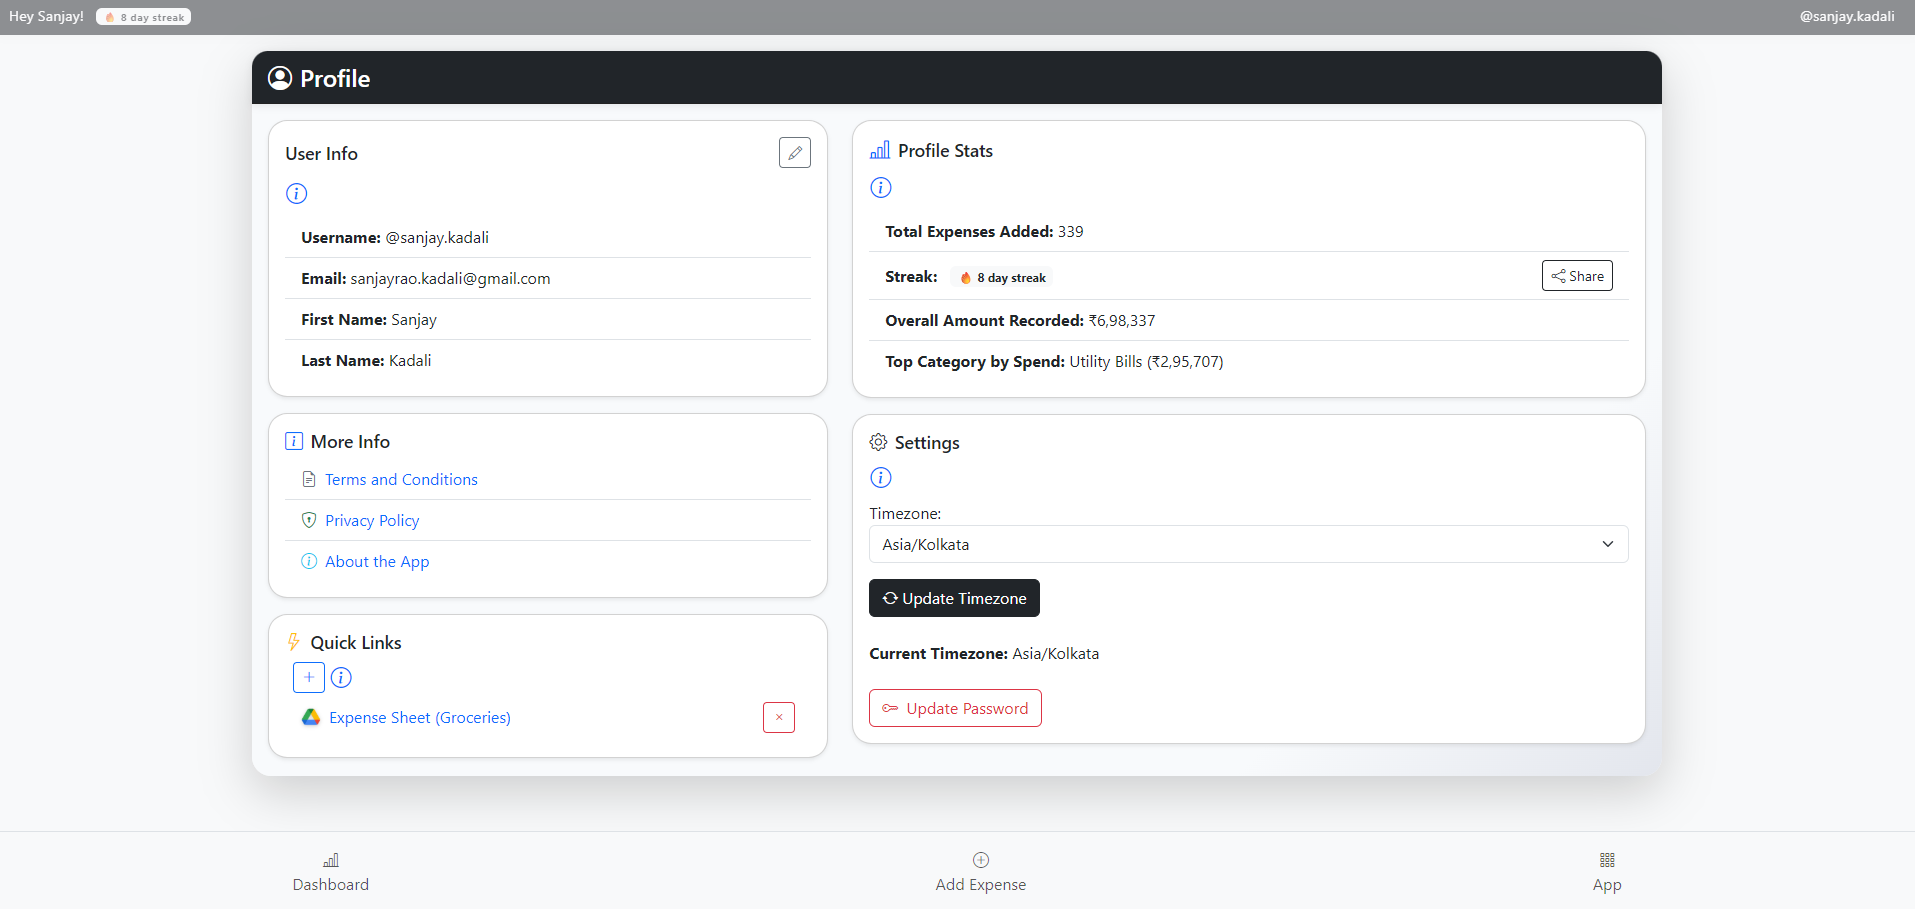
Task: Click the info icon under User Info
Action: pos(296,194)
